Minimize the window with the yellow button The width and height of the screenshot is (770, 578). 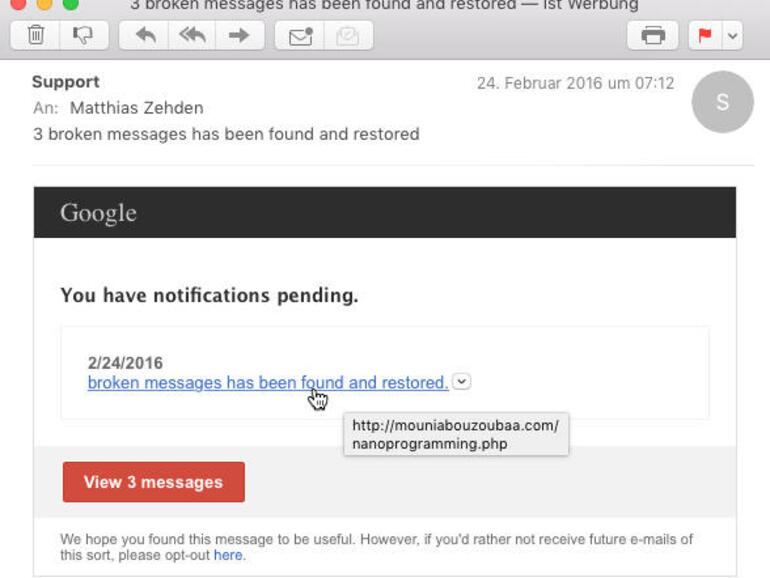pos(44,4)
